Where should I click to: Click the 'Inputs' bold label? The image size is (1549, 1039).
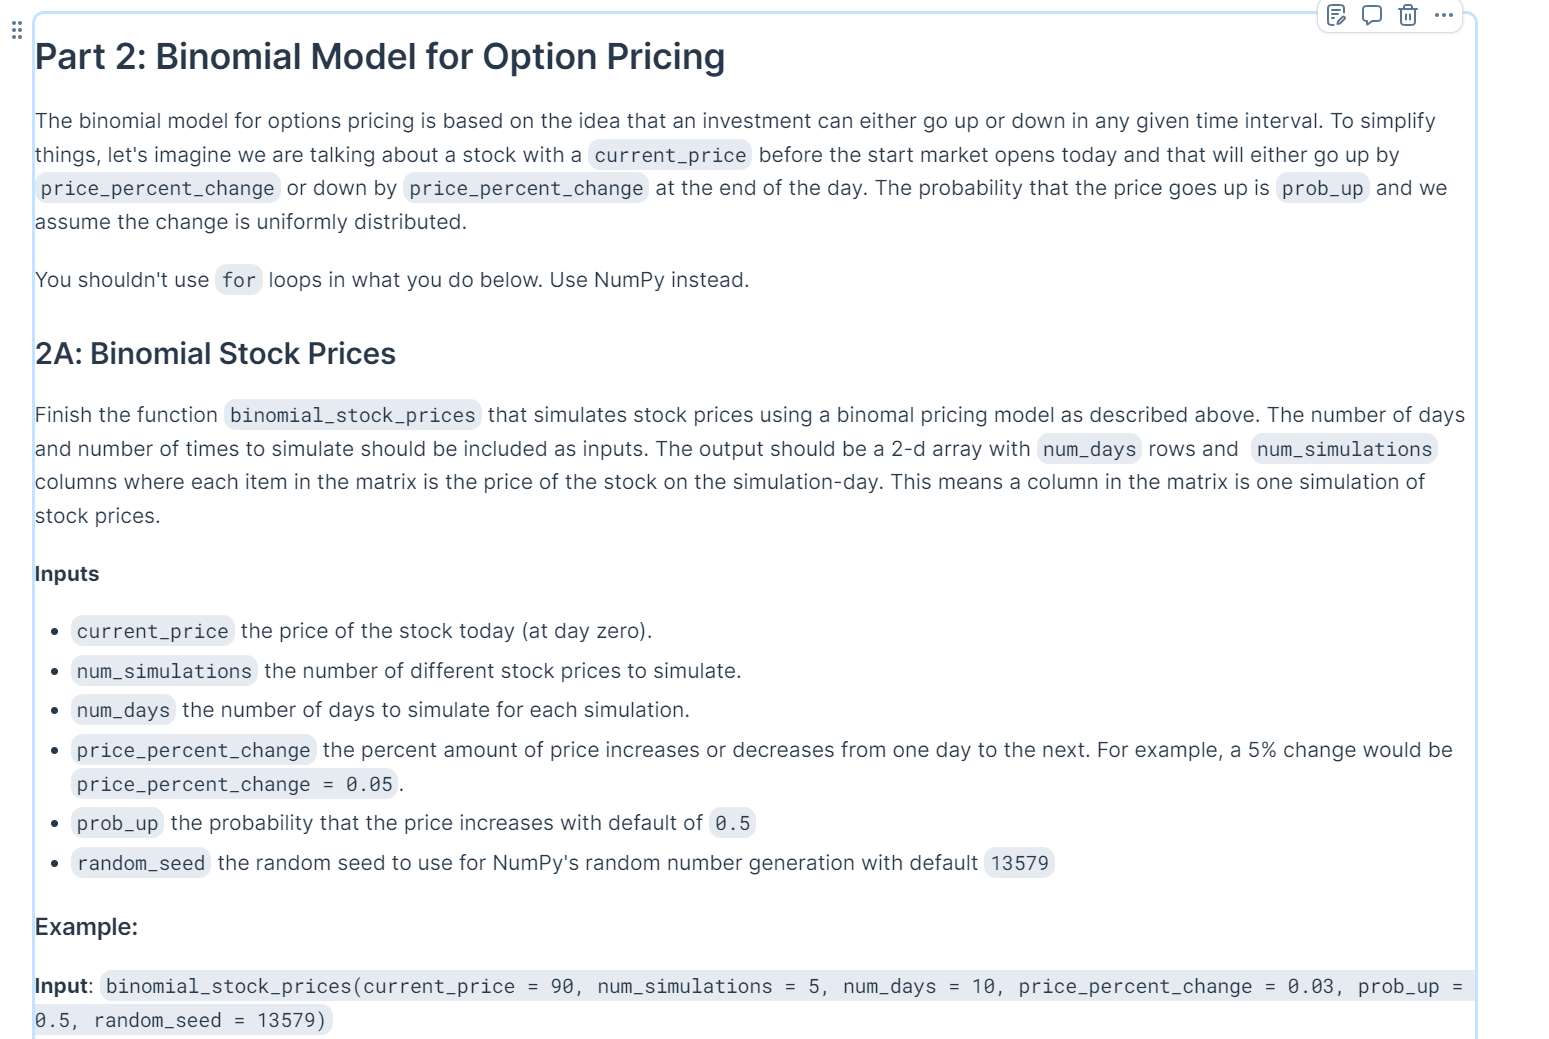tap(66, 573)
